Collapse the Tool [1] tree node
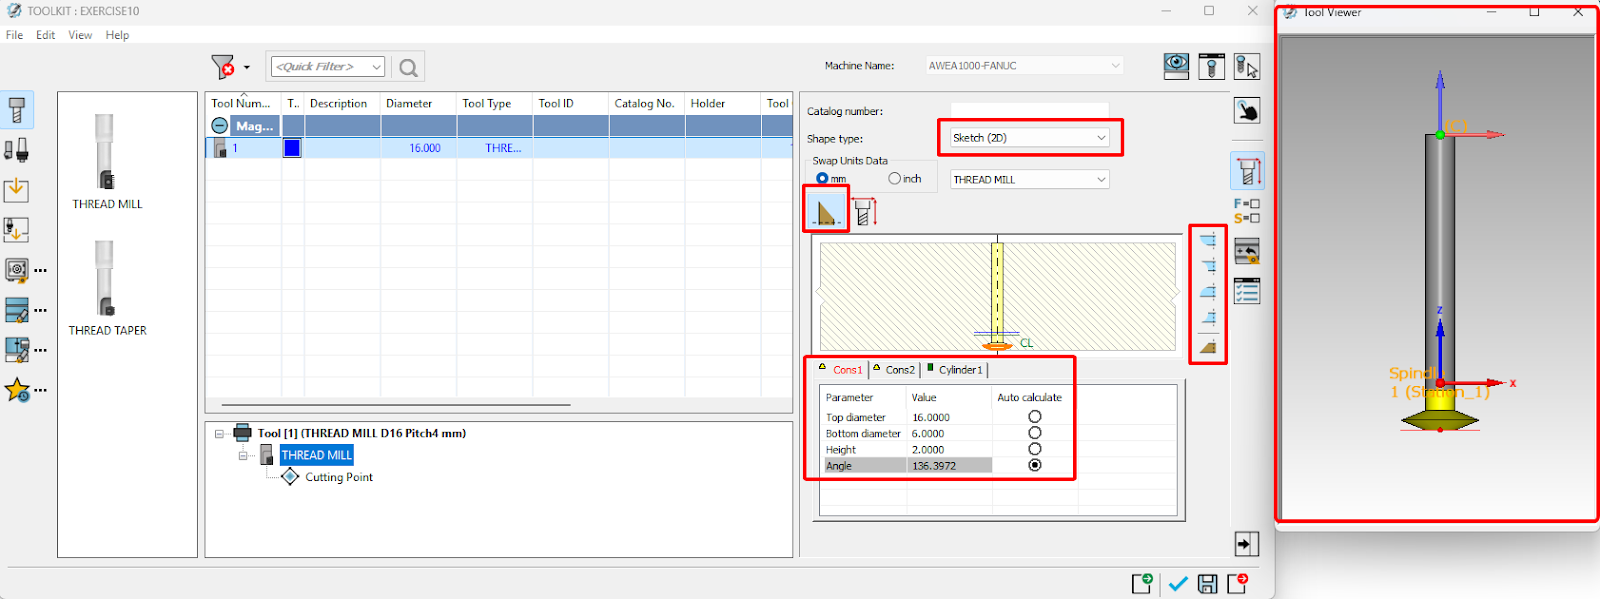Viewport: 1600px width, 599px height. tap(219, 434)
